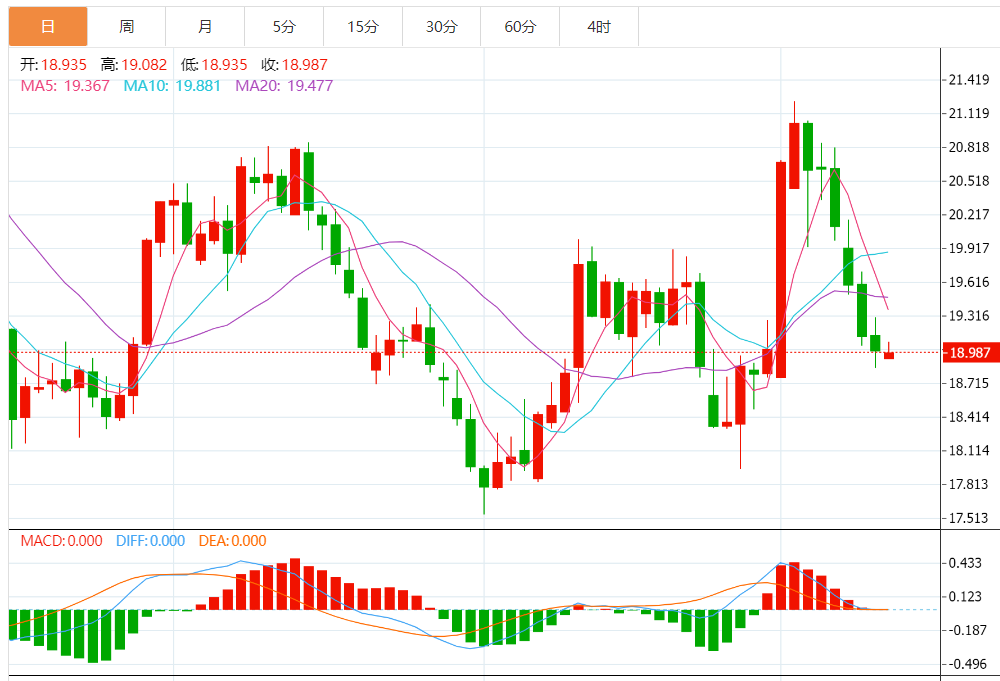Click the 18.114 price axis label
Screen dimensions: 1000x681
969,450
